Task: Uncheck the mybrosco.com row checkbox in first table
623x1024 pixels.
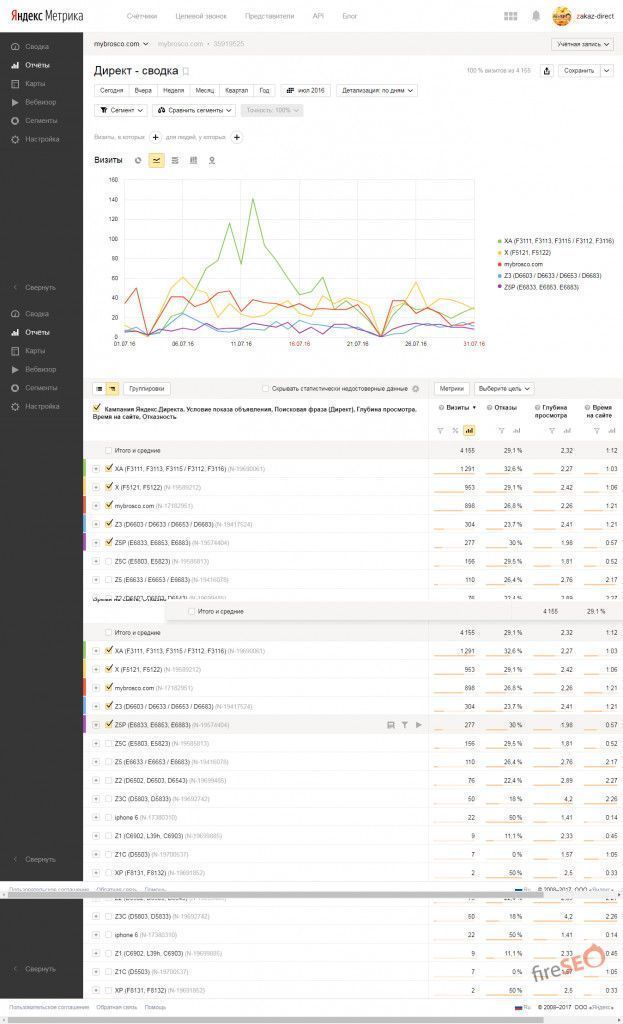Action: click(109, 505)
